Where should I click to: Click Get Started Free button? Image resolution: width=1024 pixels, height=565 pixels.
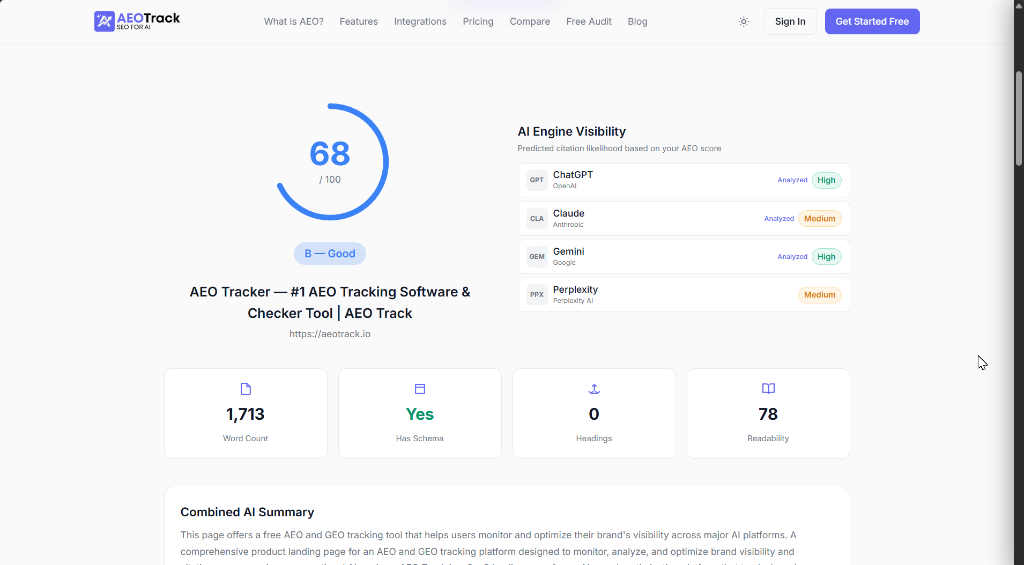[872, 22]
